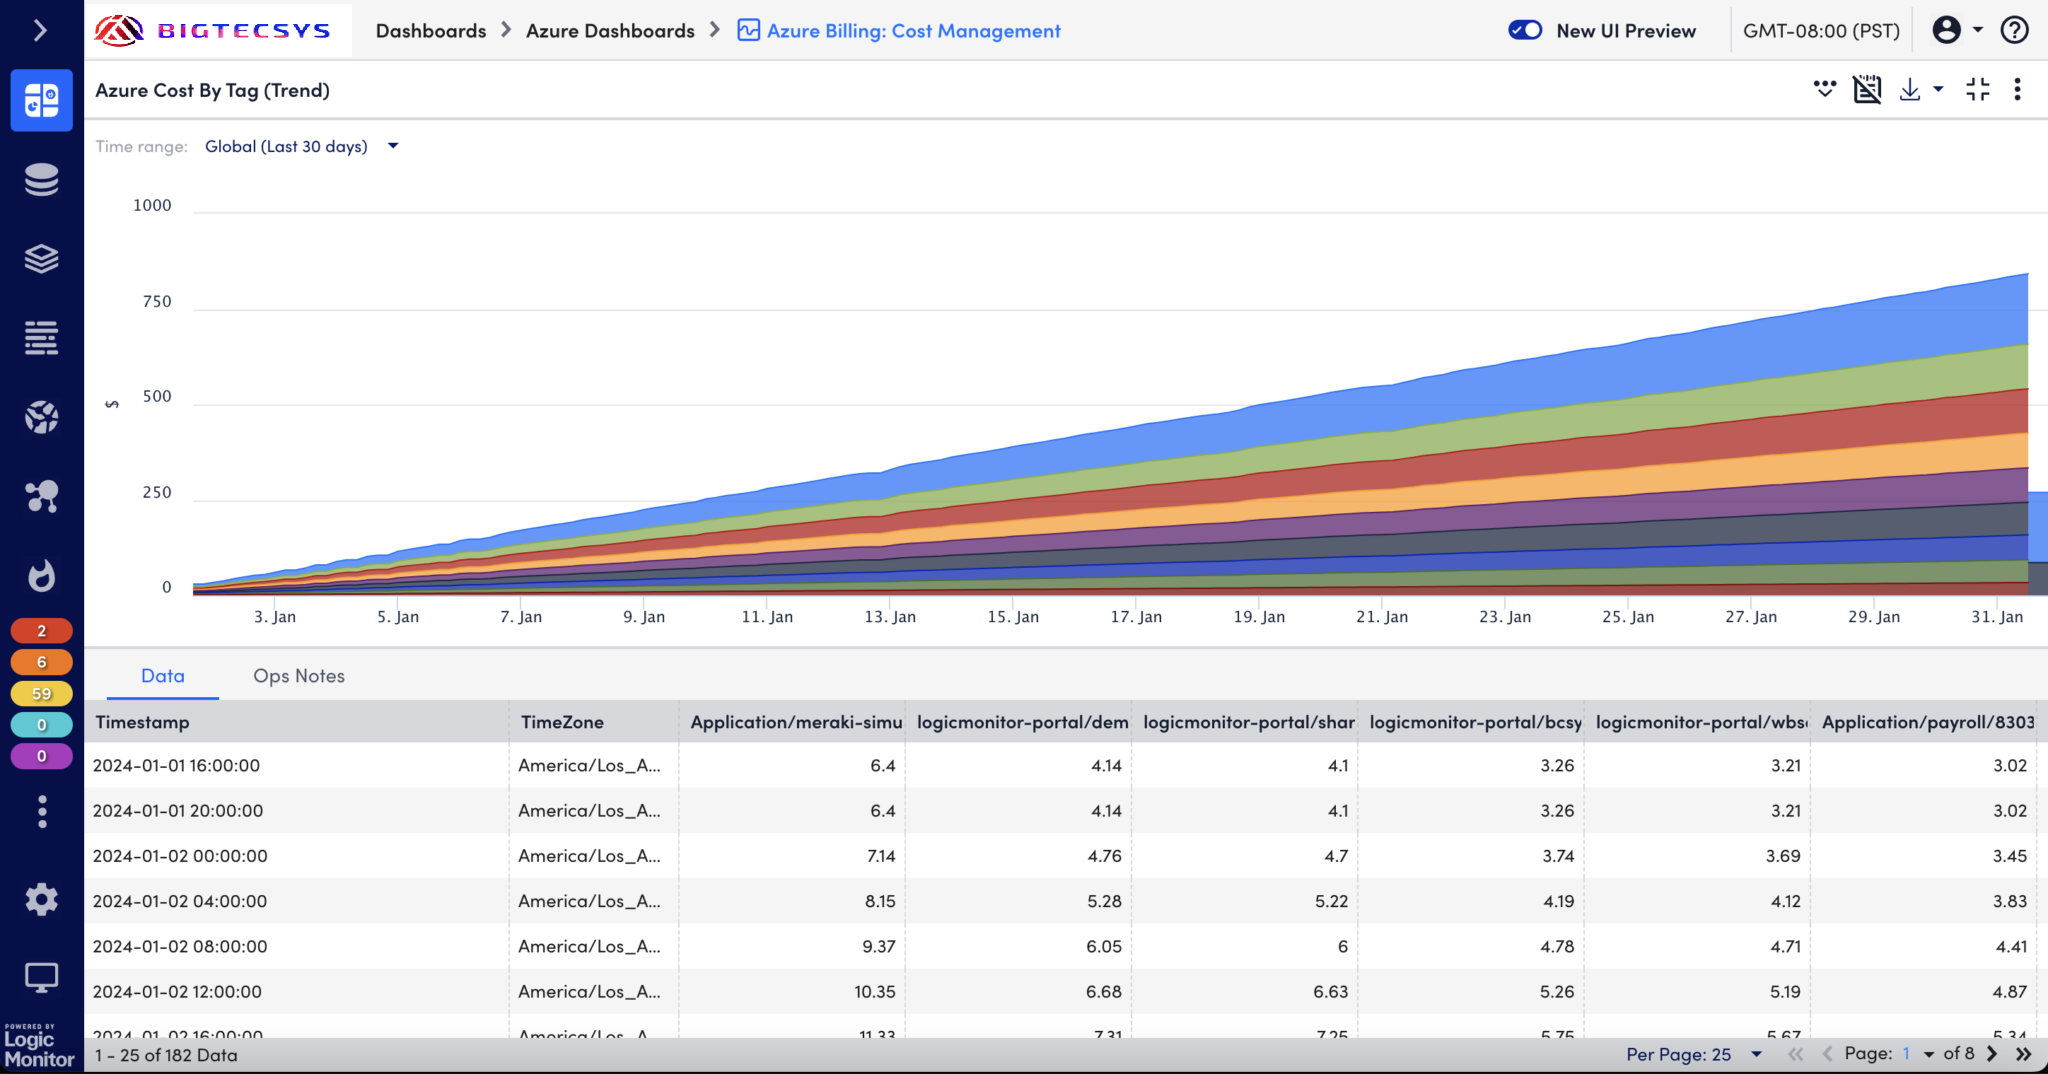Open the Settings gear icon
The image size is (2048, 1074).
(x=41, y=900)
